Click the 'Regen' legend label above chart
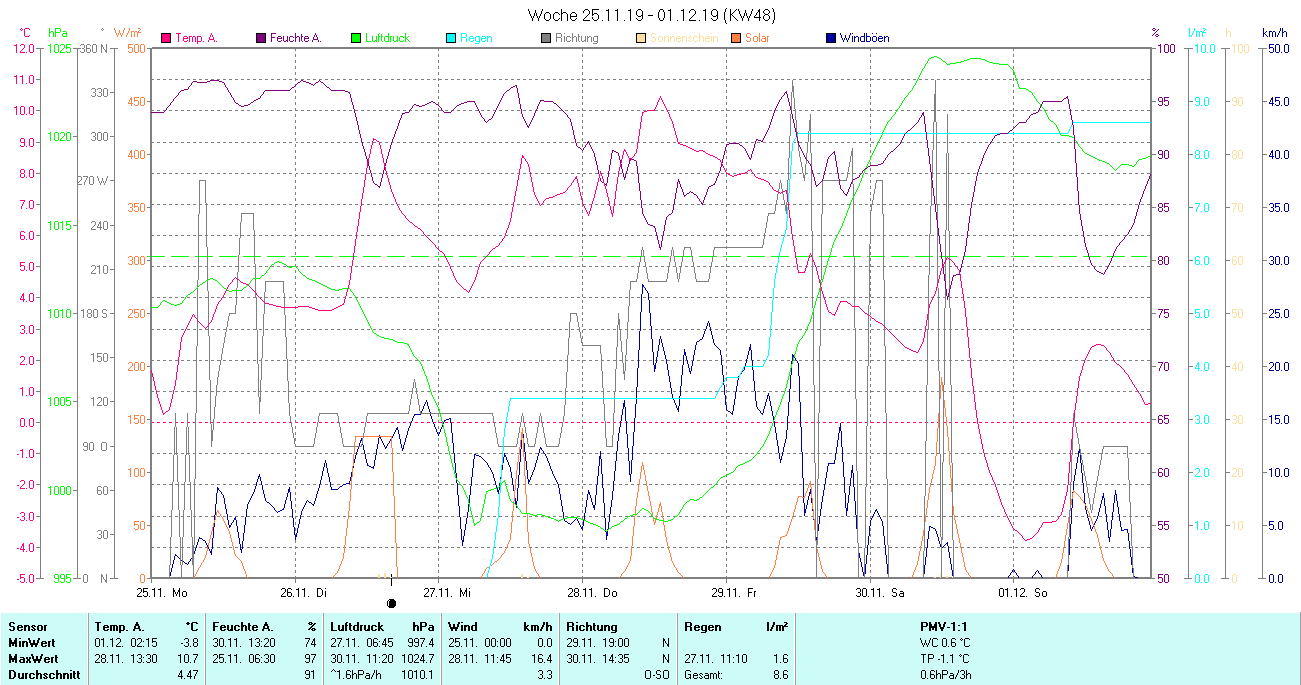This screenshot has width=1301, height=685. [476, 38]
